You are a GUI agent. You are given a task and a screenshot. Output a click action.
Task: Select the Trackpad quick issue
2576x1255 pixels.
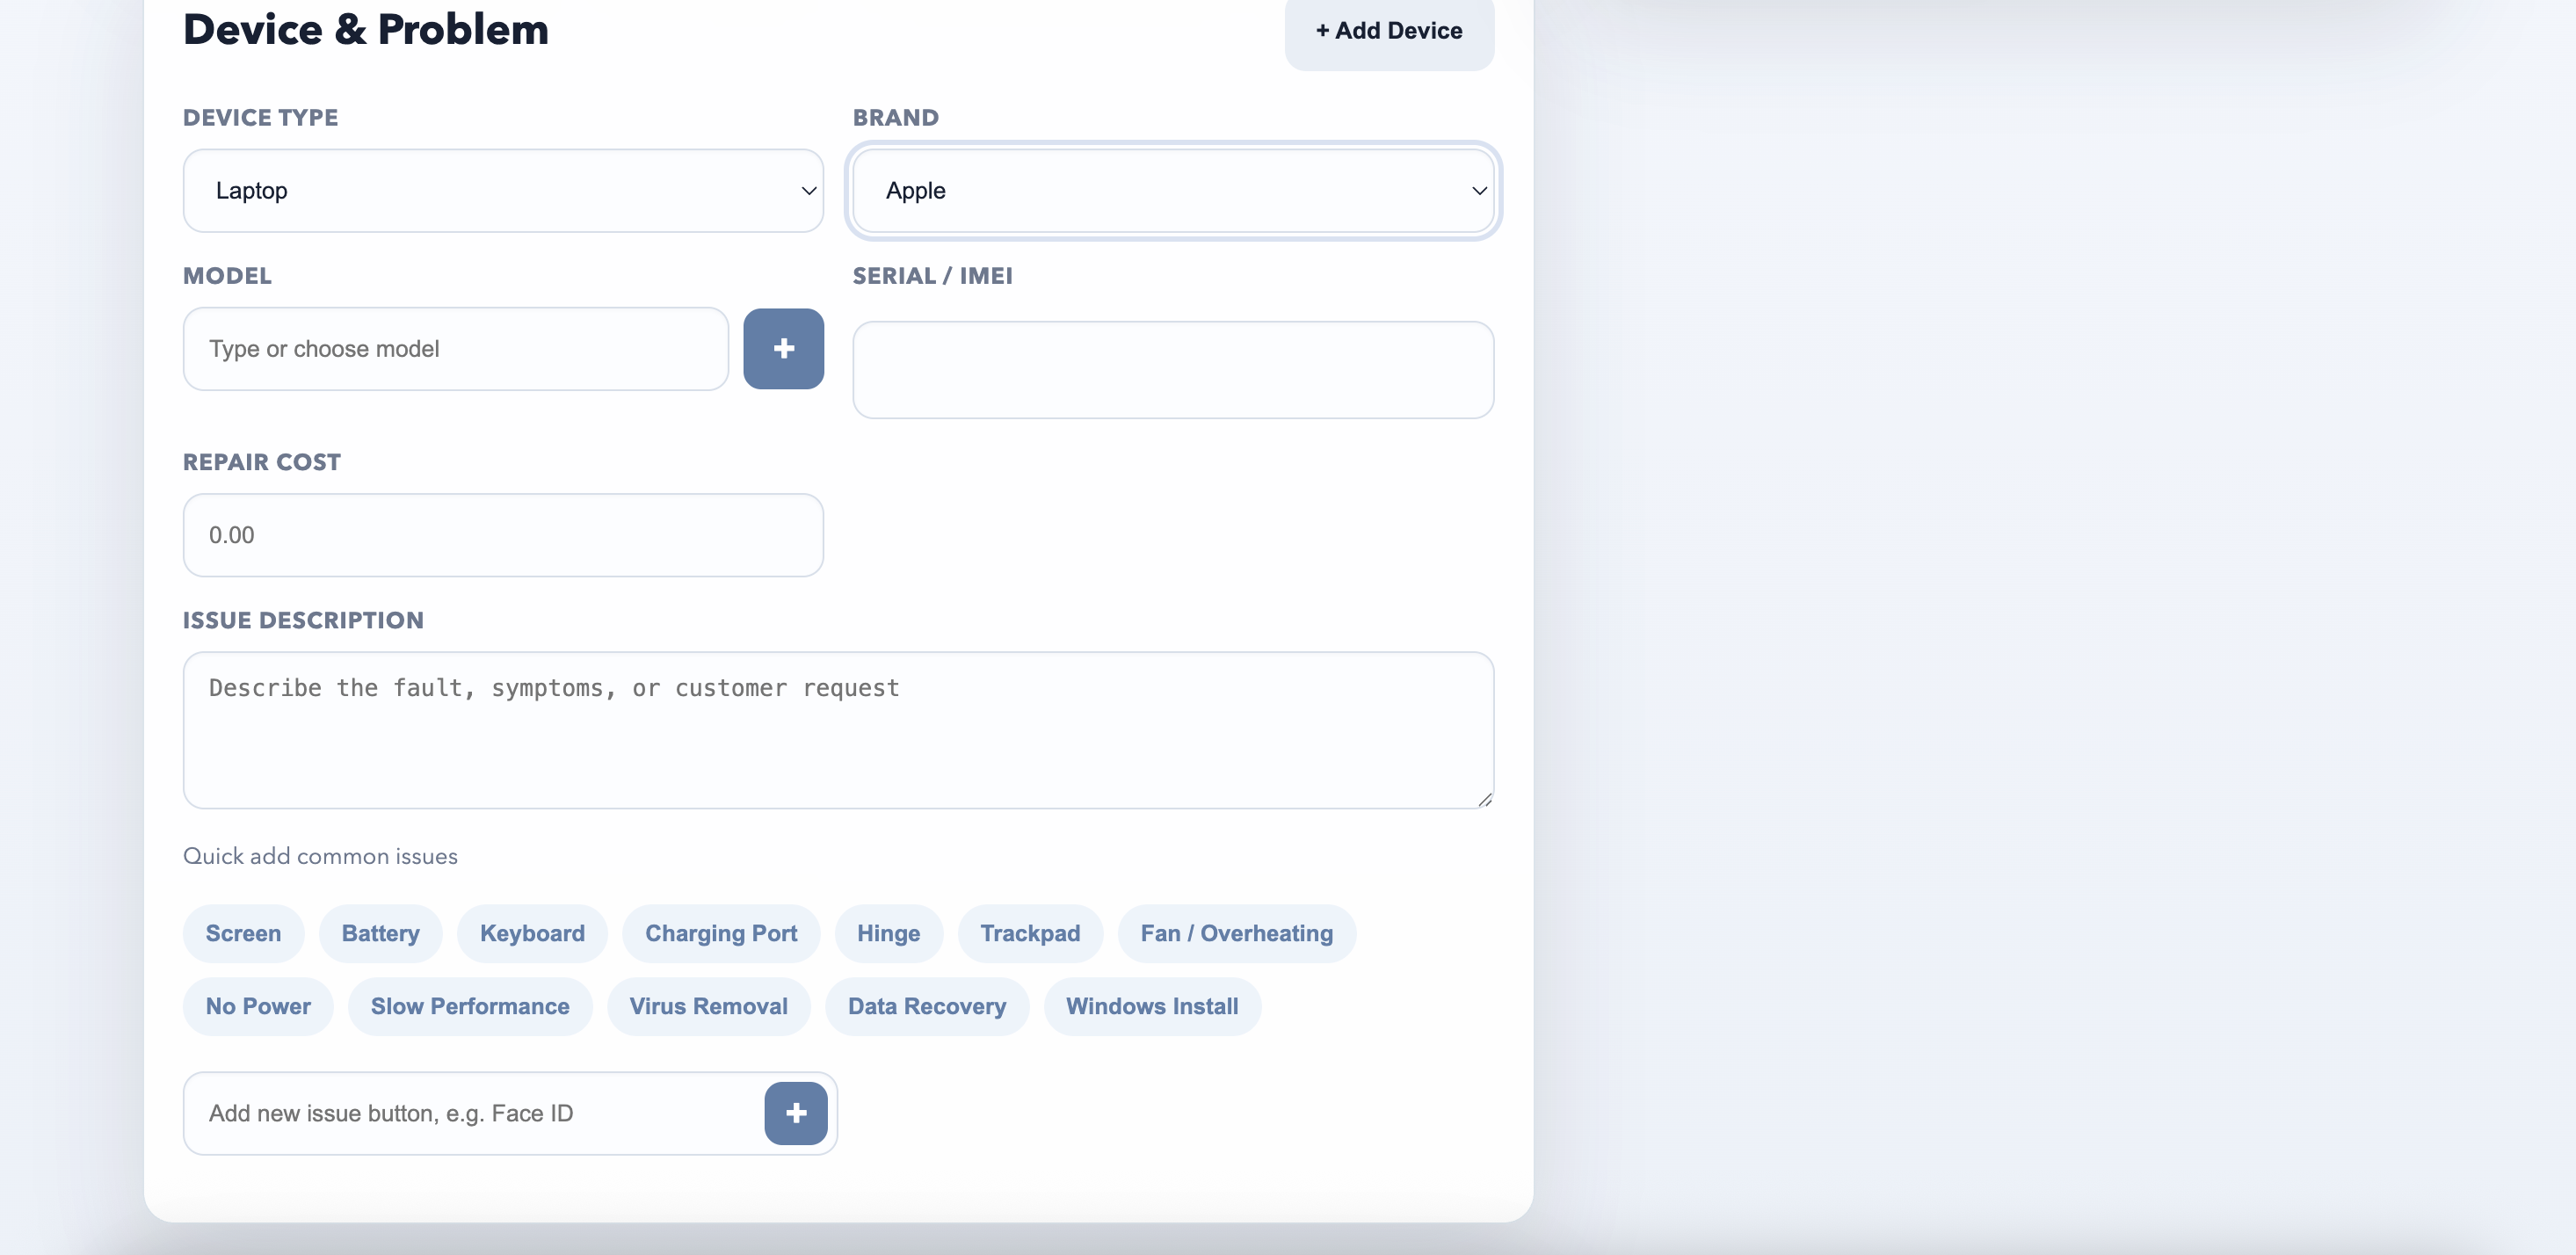pos(1029,932)
